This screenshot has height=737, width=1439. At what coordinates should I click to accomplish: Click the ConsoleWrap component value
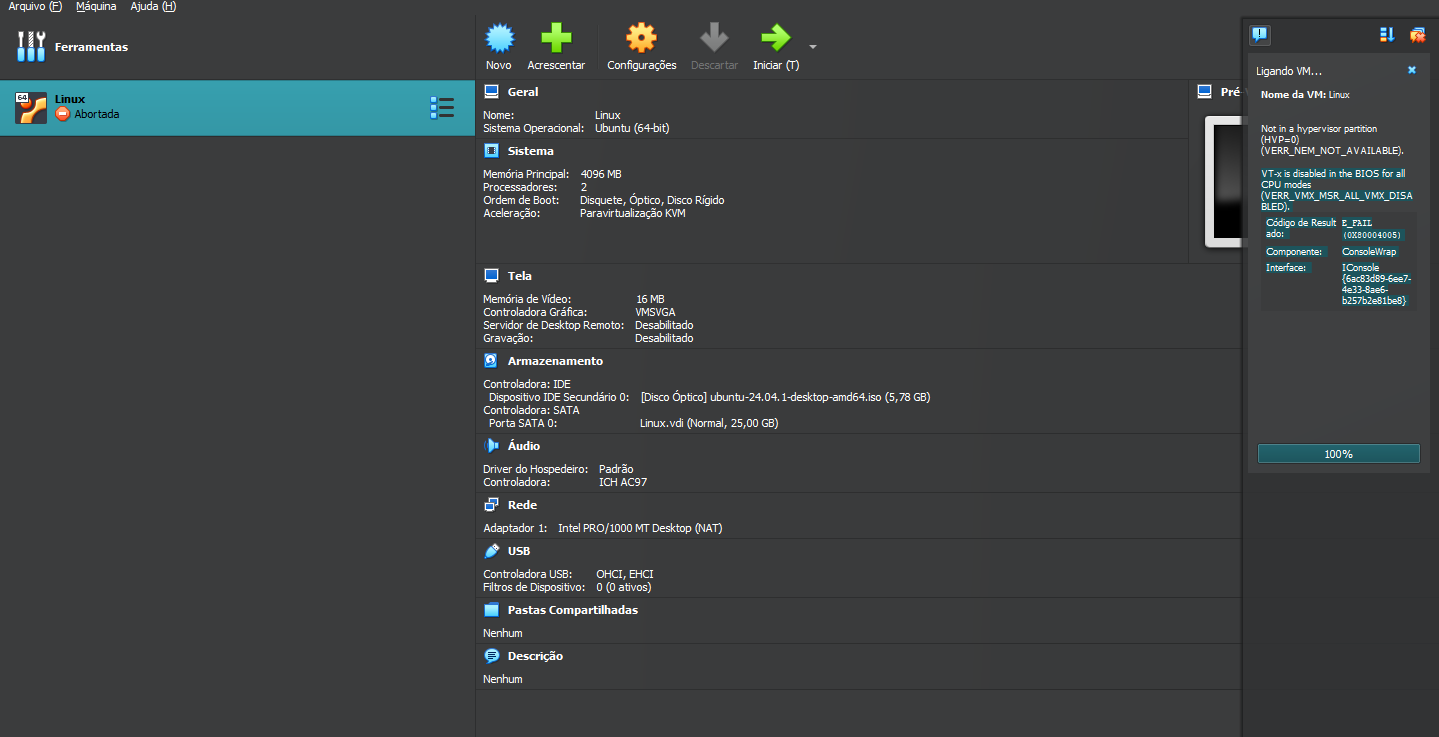1369,252
